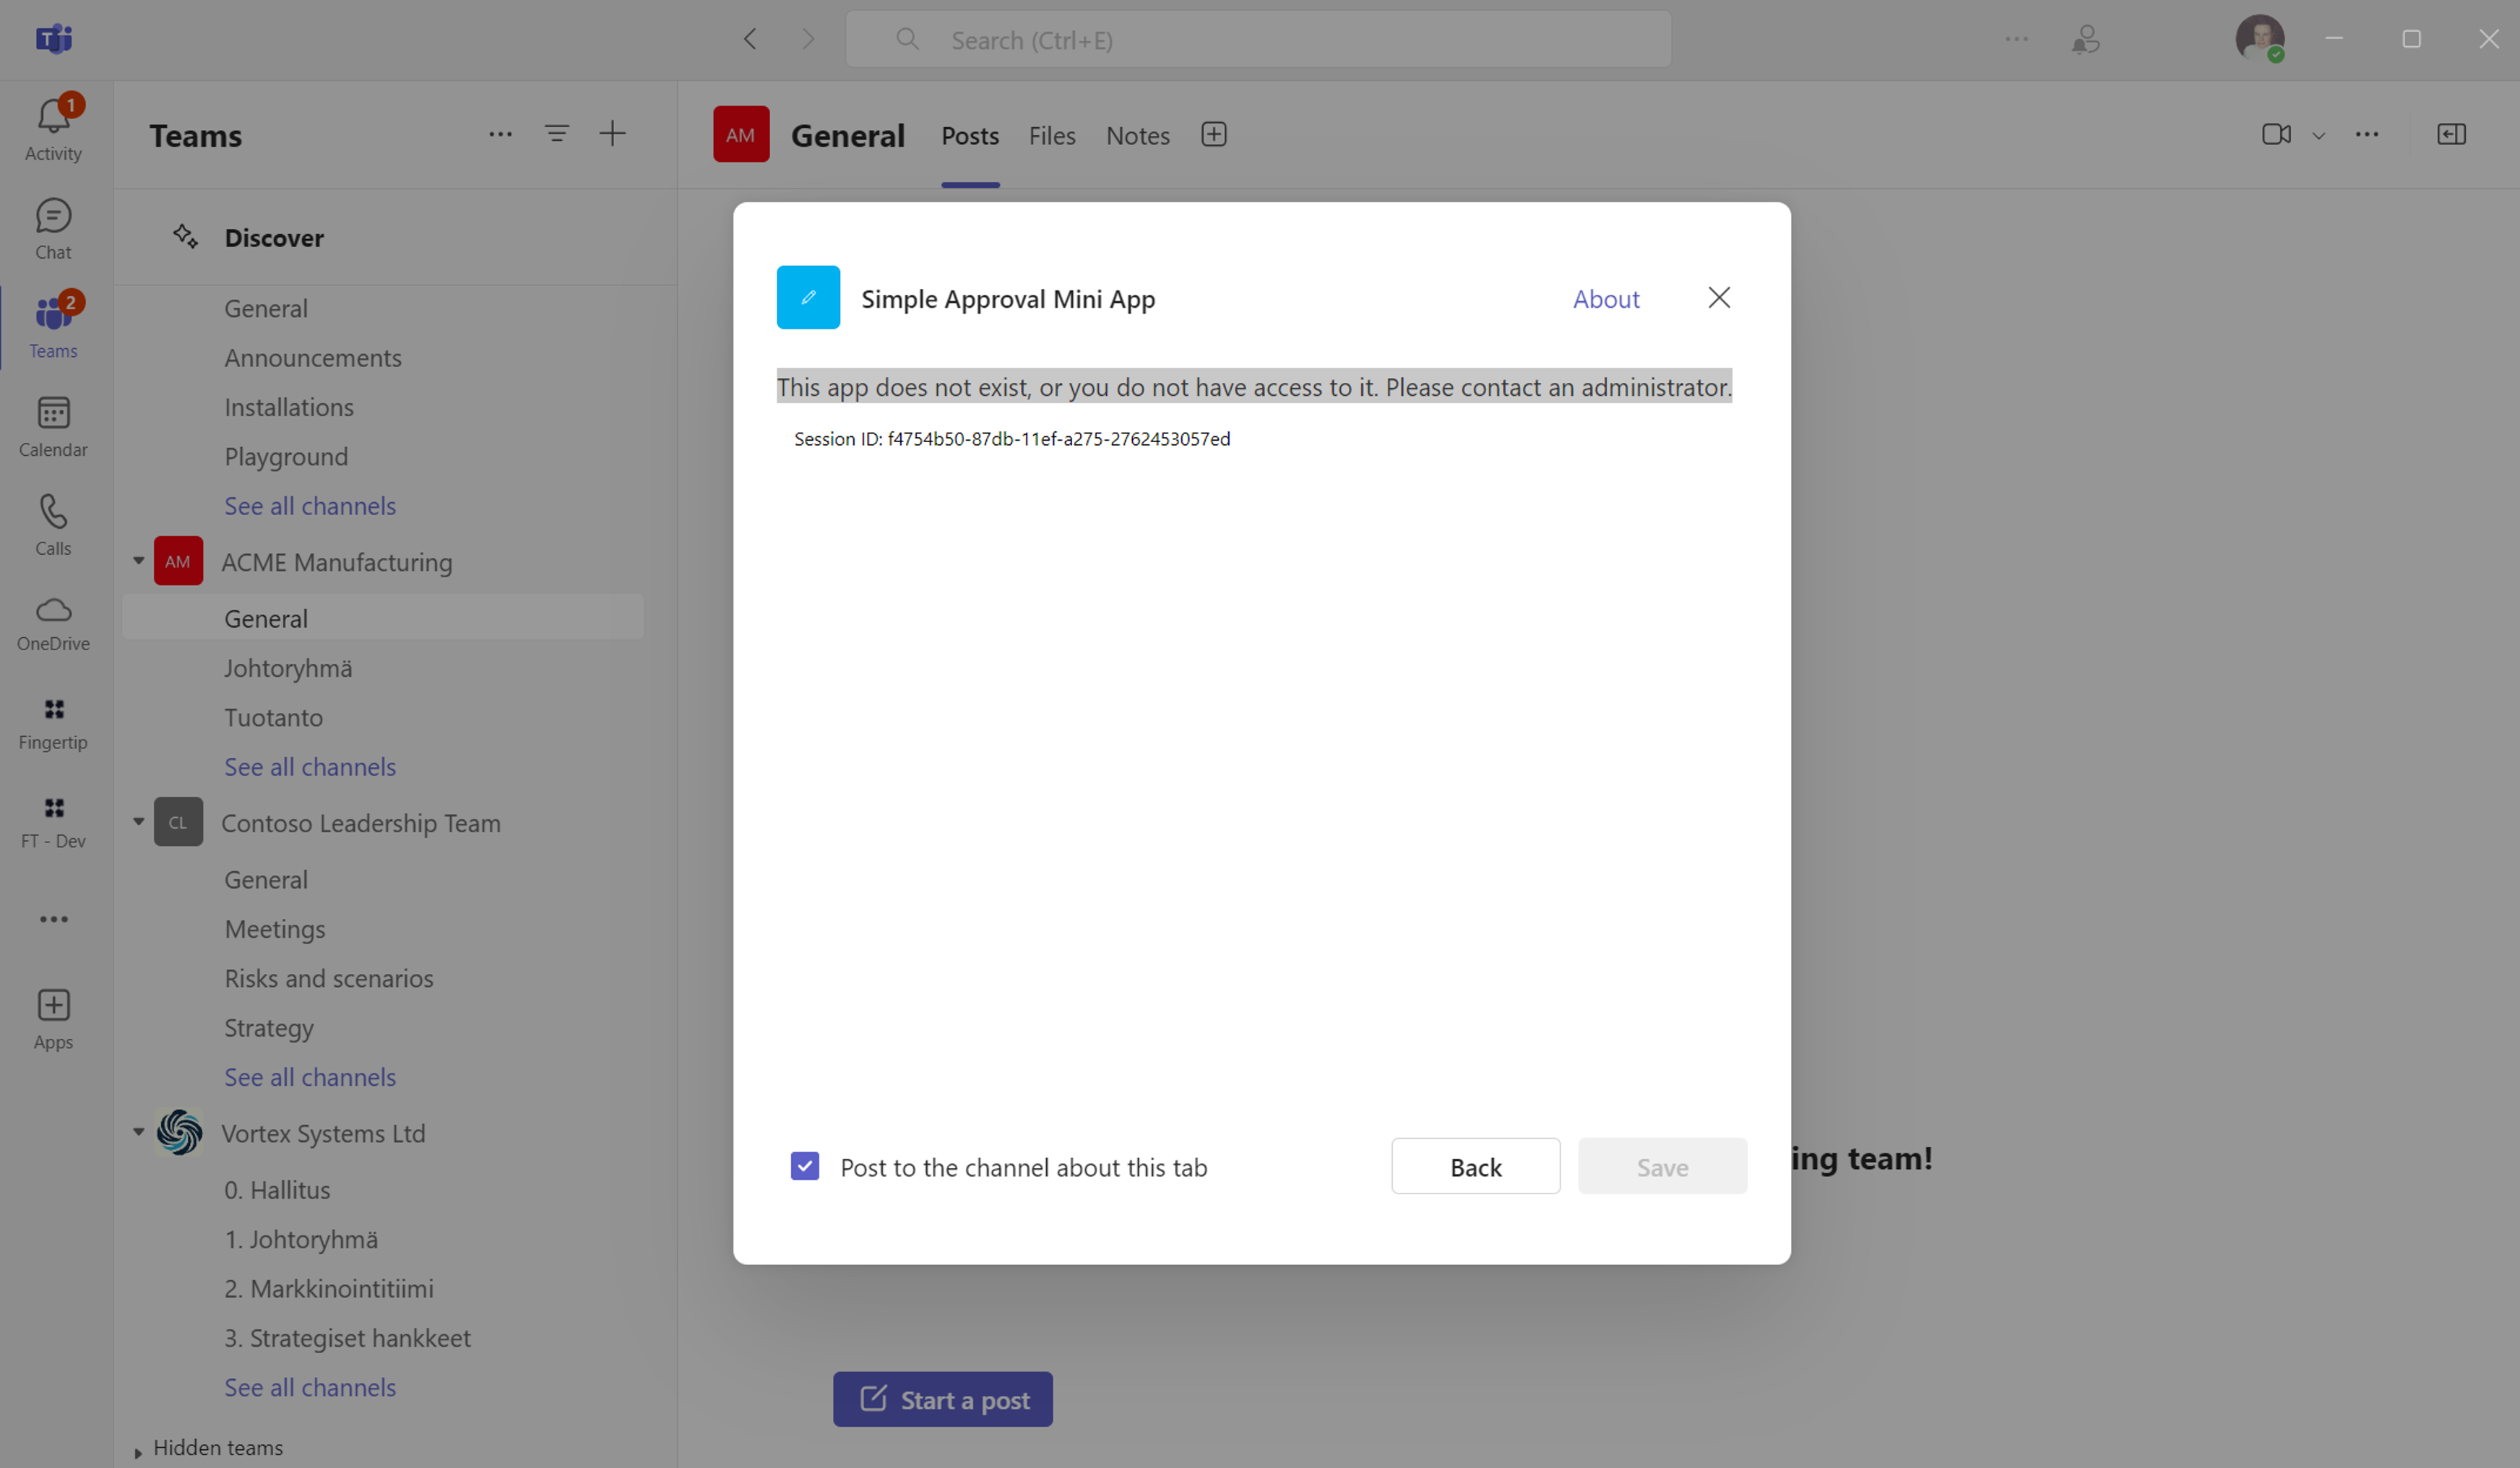Open OneDrive from the sidebar
Image resolution: width=2520 pixels, height=1468 pixels.
[x=53, y=622]
